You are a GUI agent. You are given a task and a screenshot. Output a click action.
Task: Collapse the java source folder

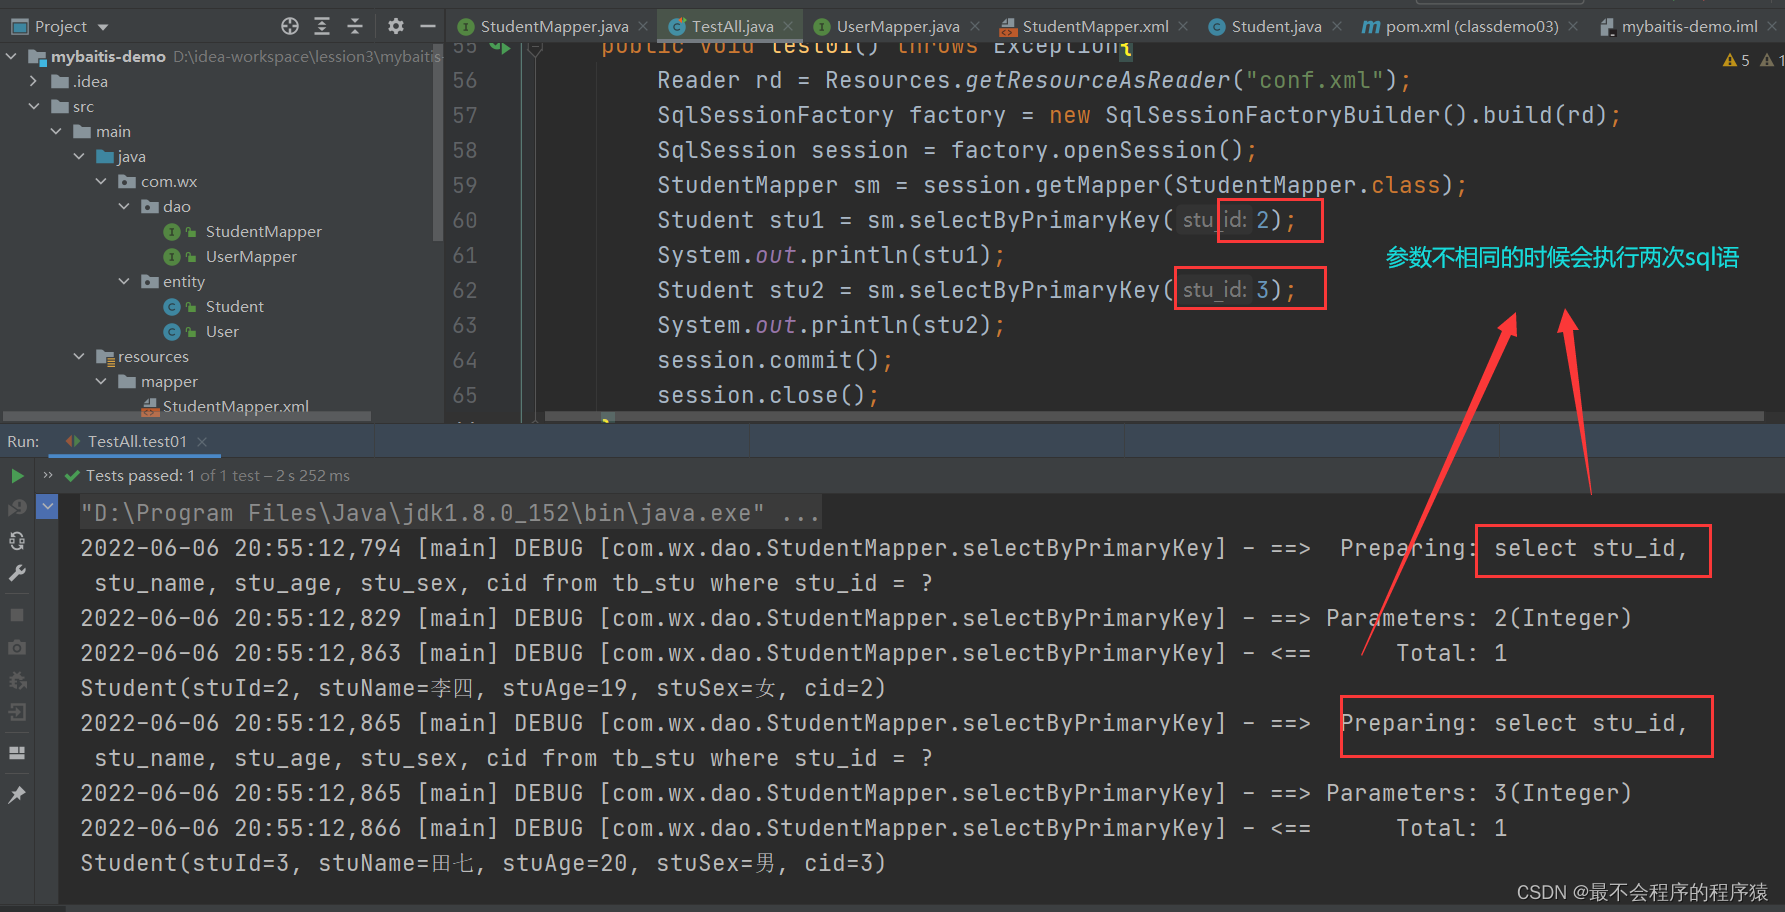79,156
